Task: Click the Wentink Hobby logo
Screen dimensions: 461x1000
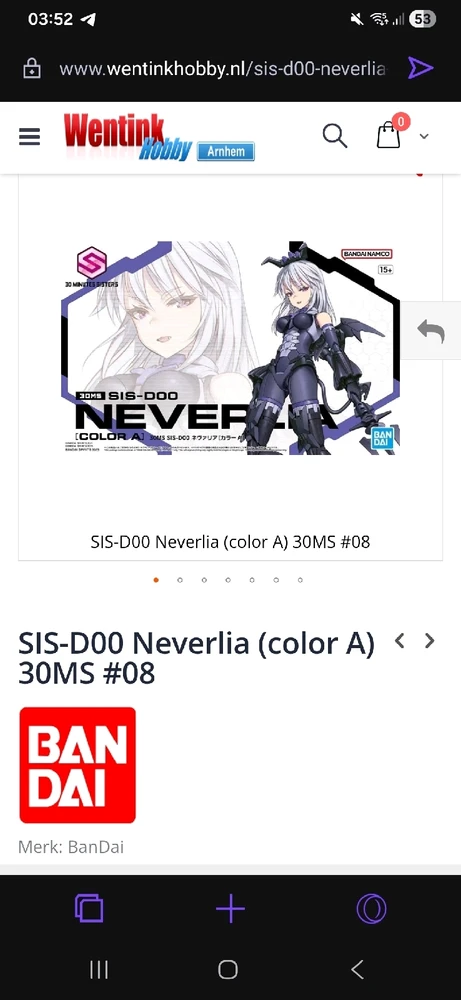Action: pos(159,137)
